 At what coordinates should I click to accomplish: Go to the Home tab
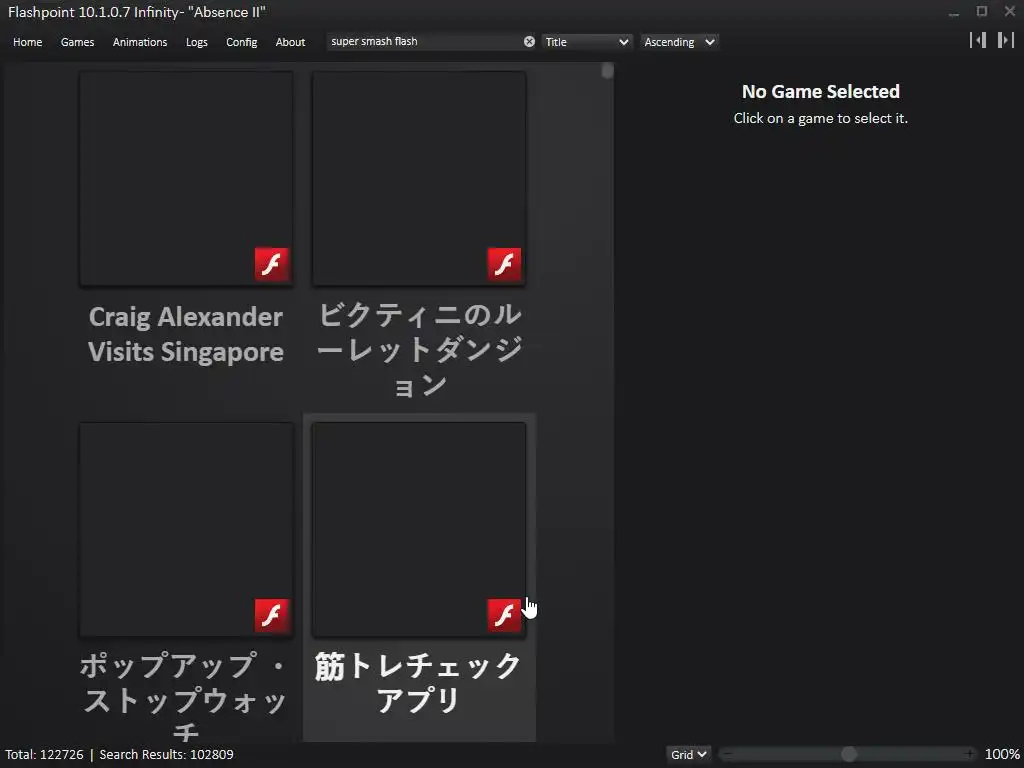[x=27, y=42]
